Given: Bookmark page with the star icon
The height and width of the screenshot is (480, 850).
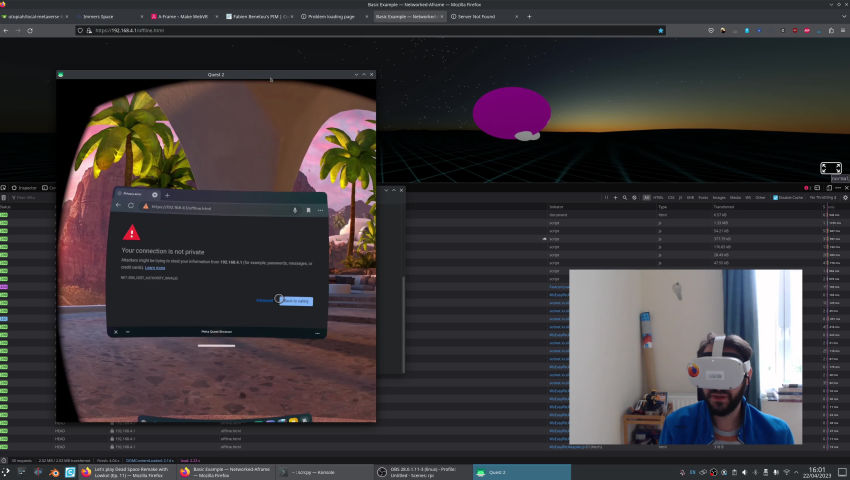Looking at the screenshot, I should pos(660,30).
